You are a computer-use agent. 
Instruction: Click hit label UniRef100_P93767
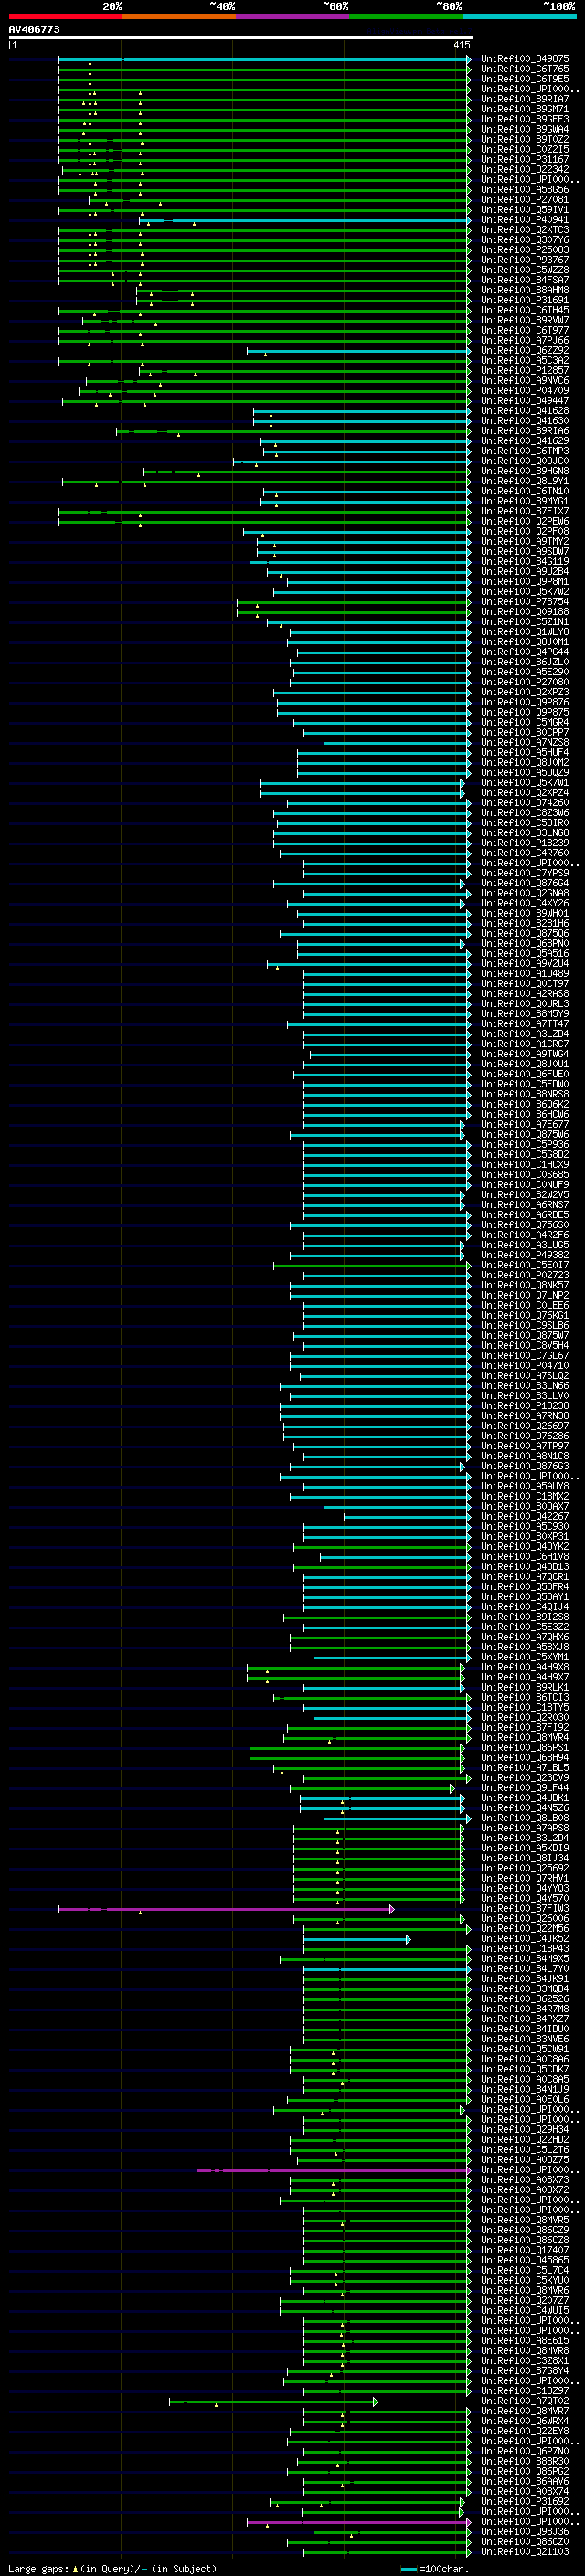(x=525, y=260)
